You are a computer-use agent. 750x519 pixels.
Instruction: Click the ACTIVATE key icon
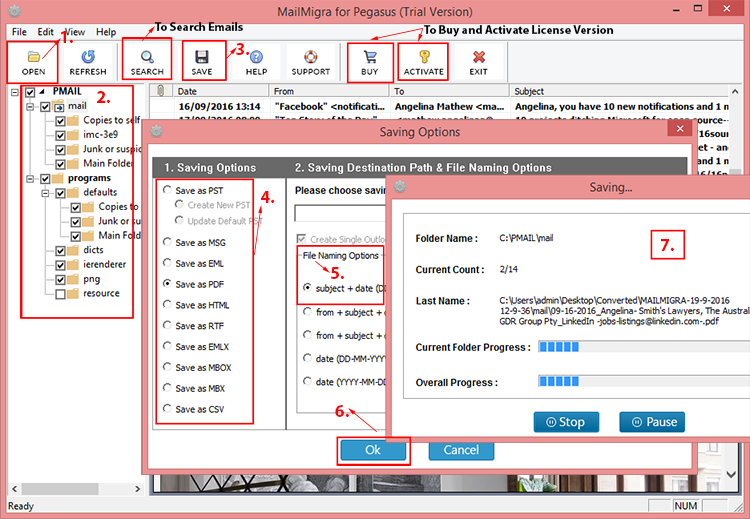(423, 62)
